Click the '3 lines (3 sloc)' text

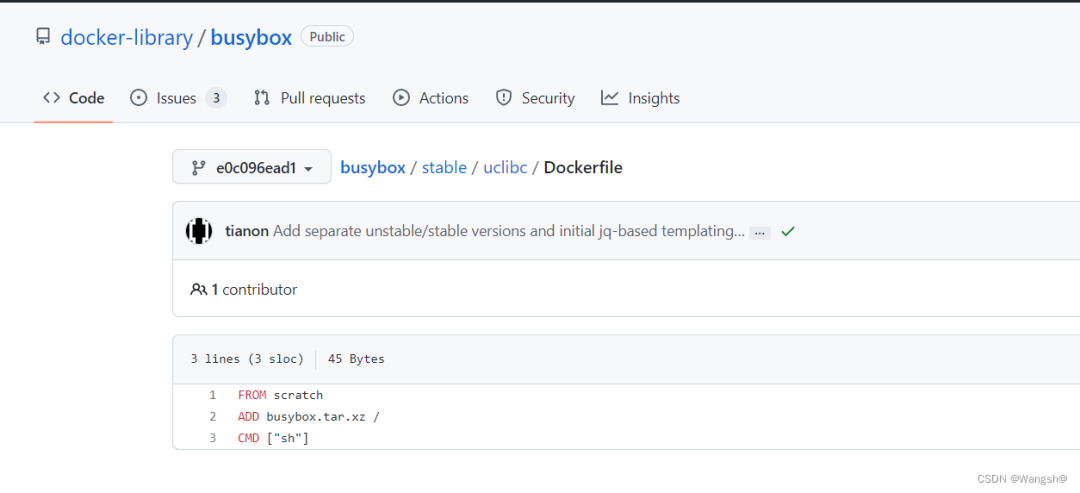[x=247, y=359]
